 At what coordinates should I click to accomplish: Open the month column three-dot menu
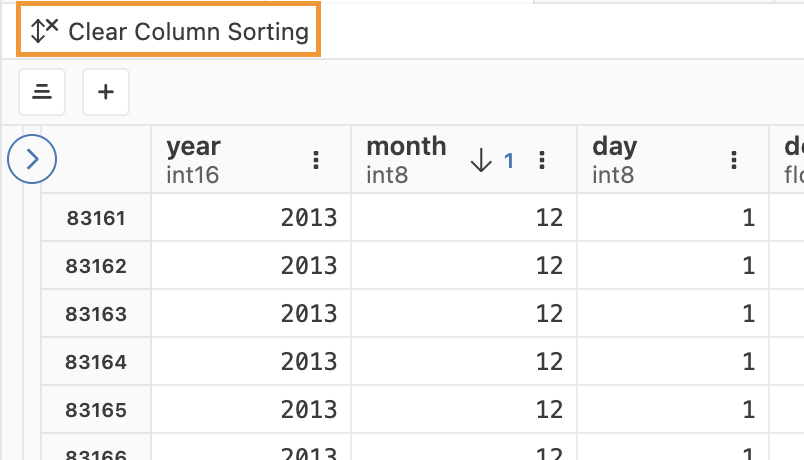coord(542,160)
